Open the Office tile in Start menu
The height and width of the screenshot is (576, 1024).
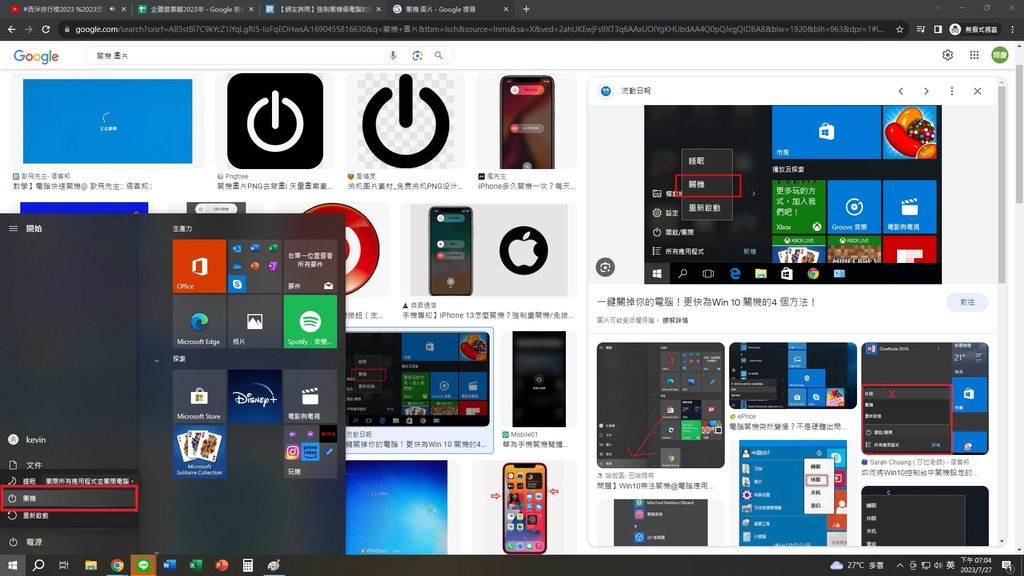pyautogui.click(x=199, y=266)
